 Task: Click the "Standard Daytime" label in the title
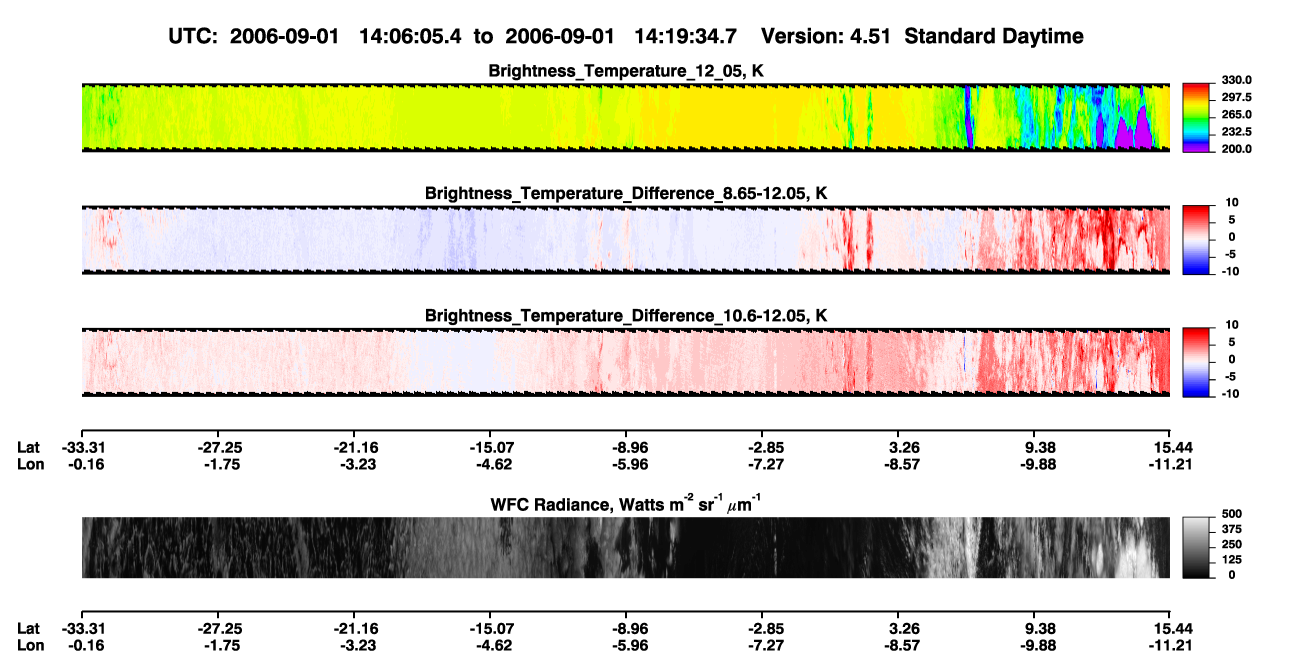click(996, 36)
